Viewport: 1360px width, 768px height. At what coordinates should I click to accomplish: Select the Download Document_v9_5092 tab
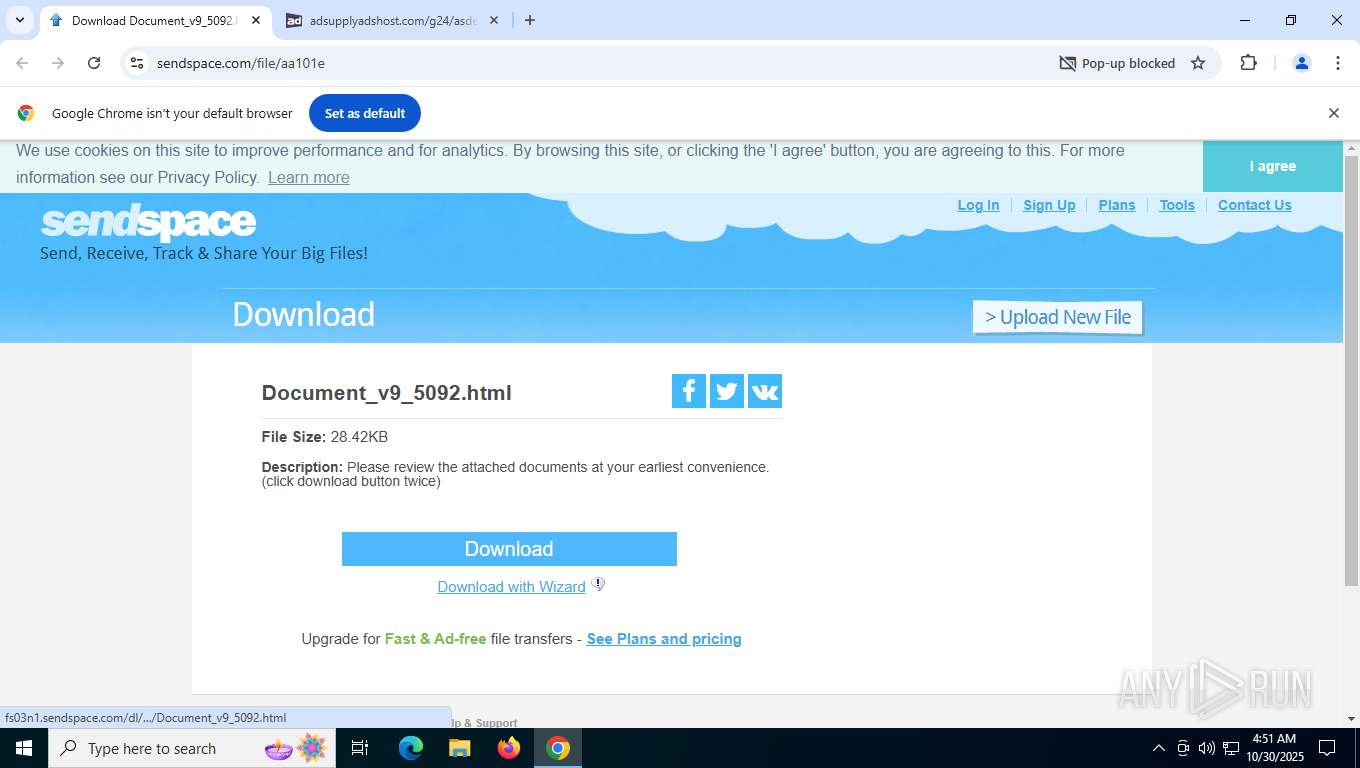pyautogui.click(x=155, y=20)
